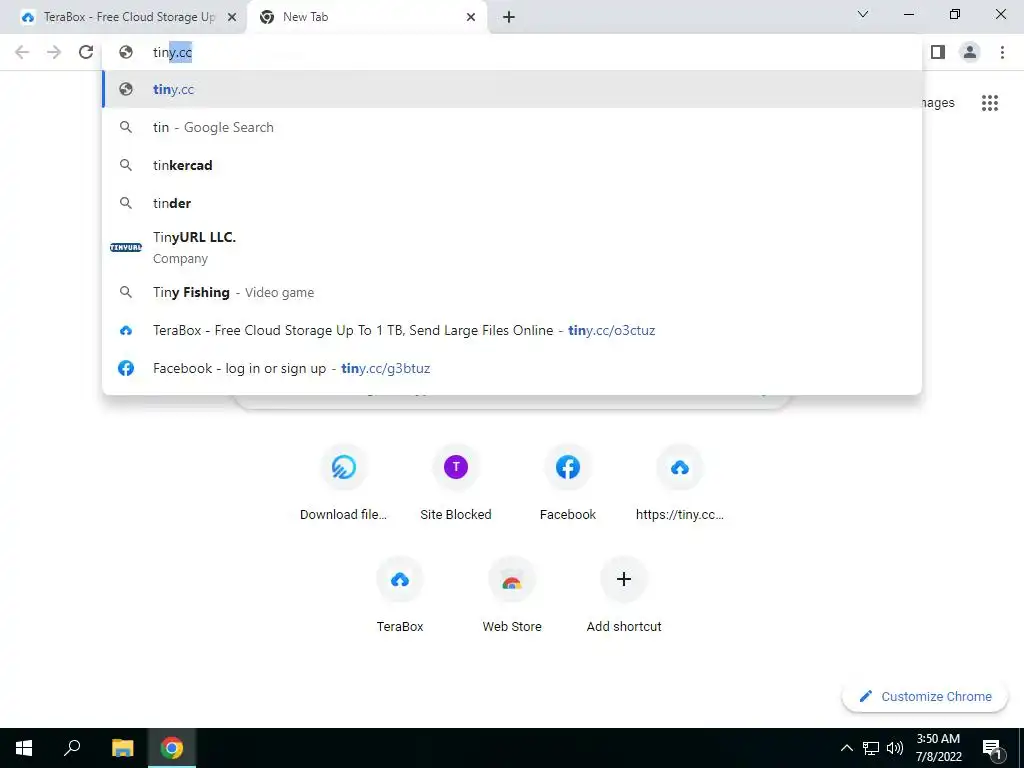Switch to the TeraBox tab
Viewport: 1024px width, 768px height.
pyautogui.click(x=124, y=17)
